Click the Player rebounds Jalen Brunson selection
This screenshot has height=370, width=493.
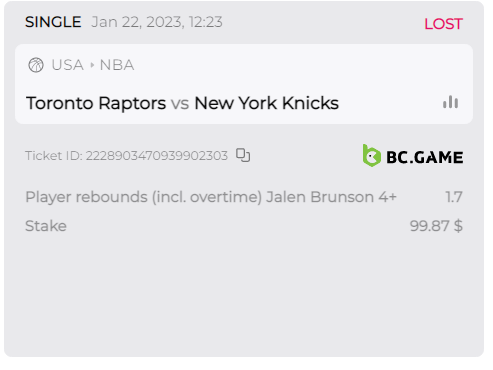[211, 197]
